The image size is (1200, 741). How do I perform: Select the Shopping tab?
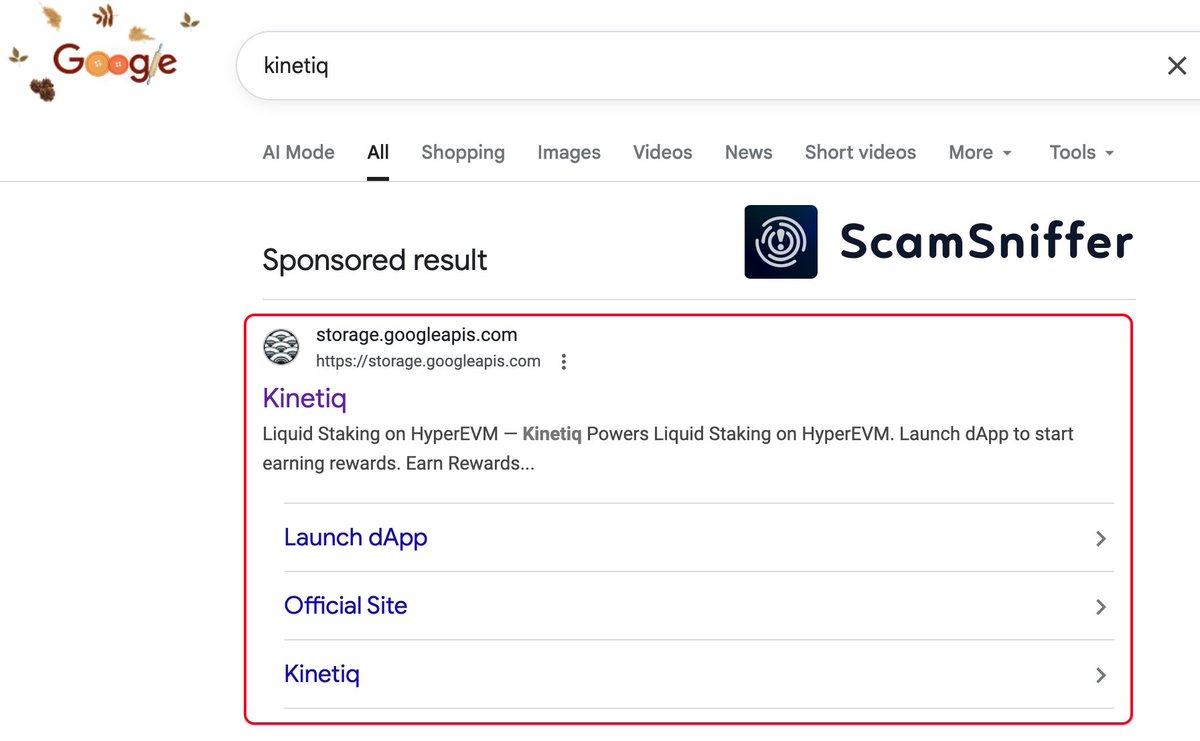463,153
